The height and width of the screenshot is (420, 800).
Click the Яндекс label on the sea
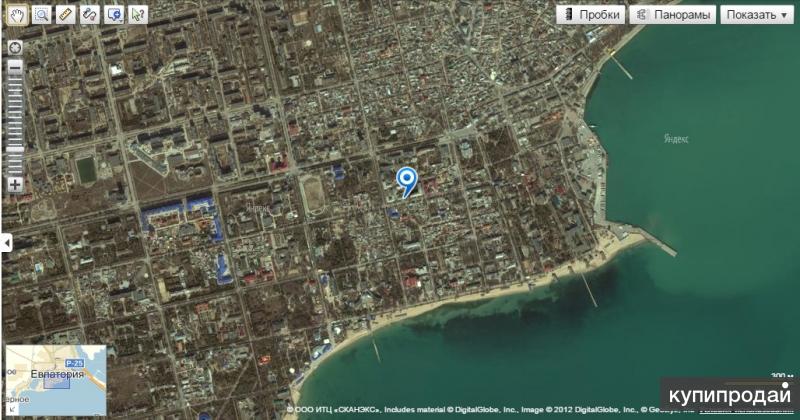676,139
